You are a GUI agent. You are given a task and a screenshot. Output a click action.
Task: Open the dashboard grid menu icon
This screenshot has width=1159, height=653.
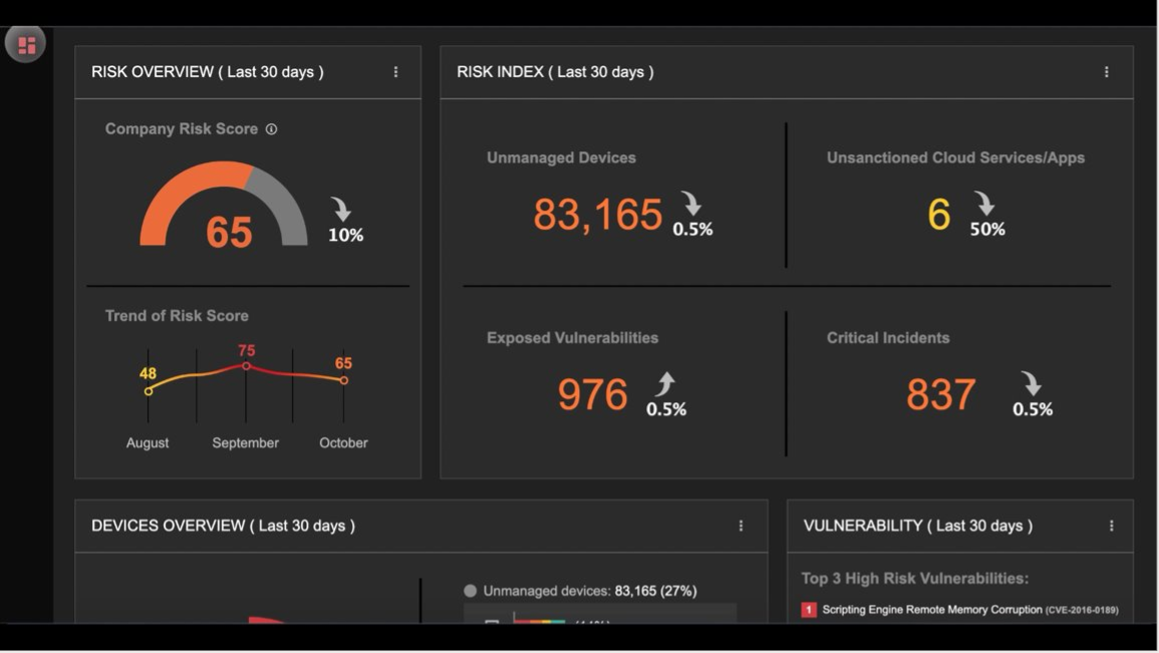tap(26, 44)
